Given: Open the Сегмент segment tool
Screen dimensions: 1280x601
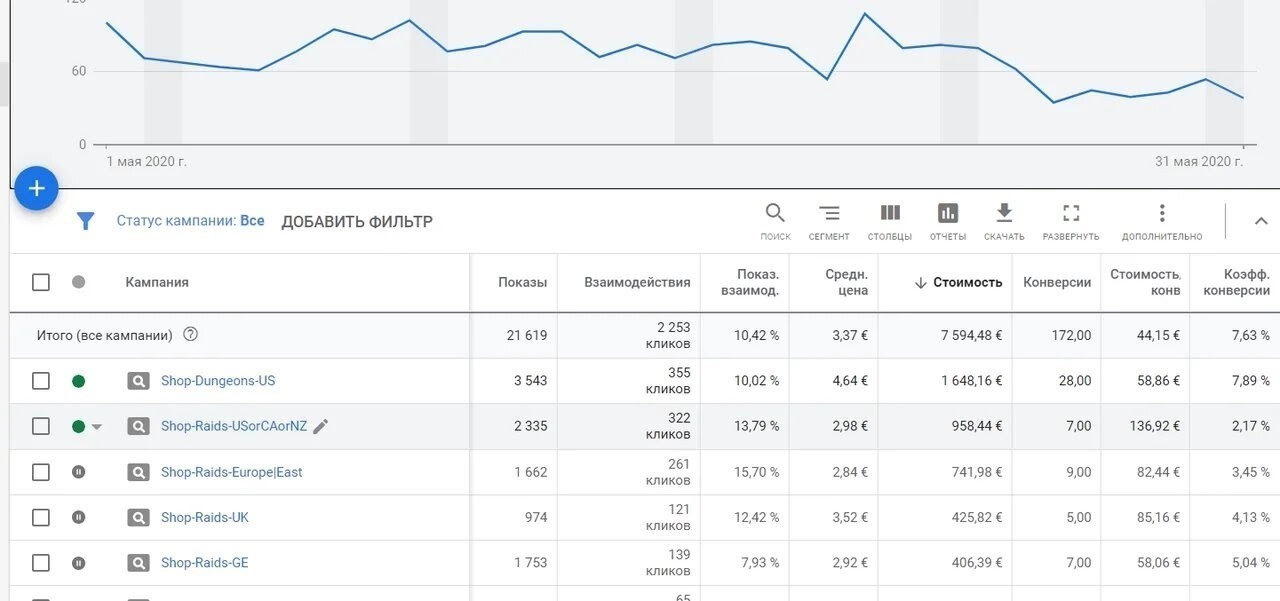Looking at the screenshot, I should point(829,221).
